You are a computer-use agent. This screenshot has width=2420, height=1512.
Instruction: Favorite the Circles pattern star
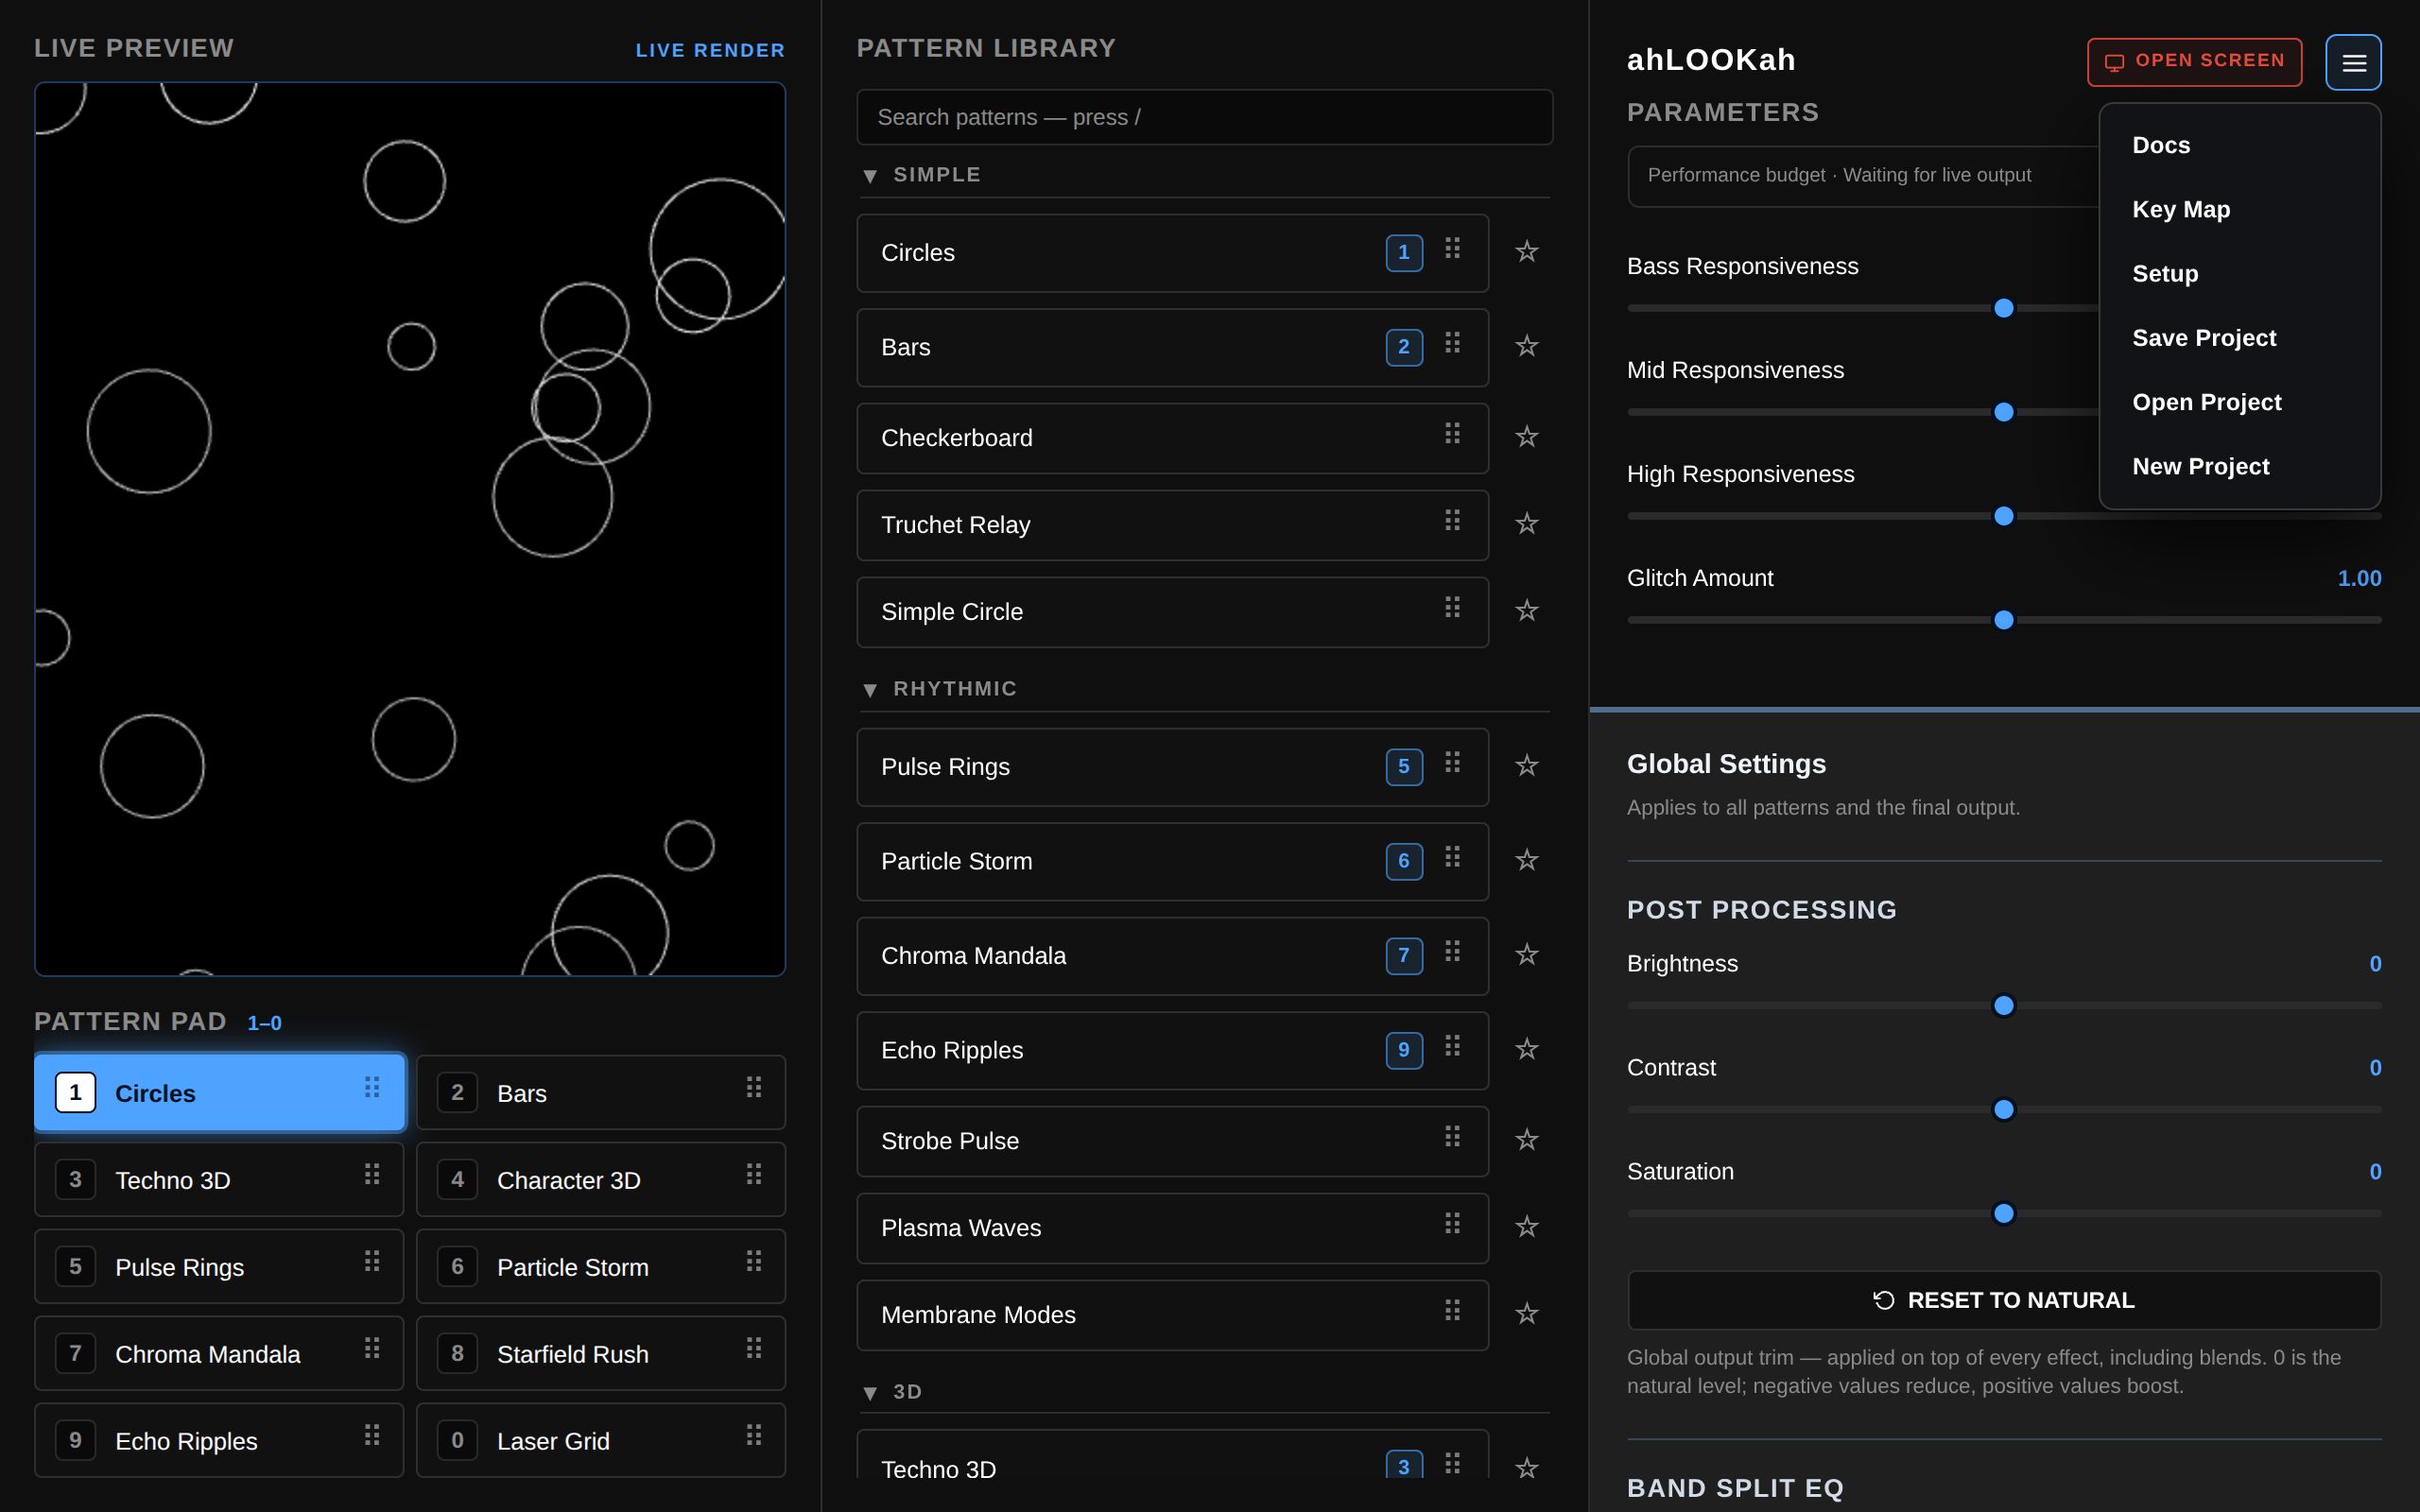pos(1526,251)
